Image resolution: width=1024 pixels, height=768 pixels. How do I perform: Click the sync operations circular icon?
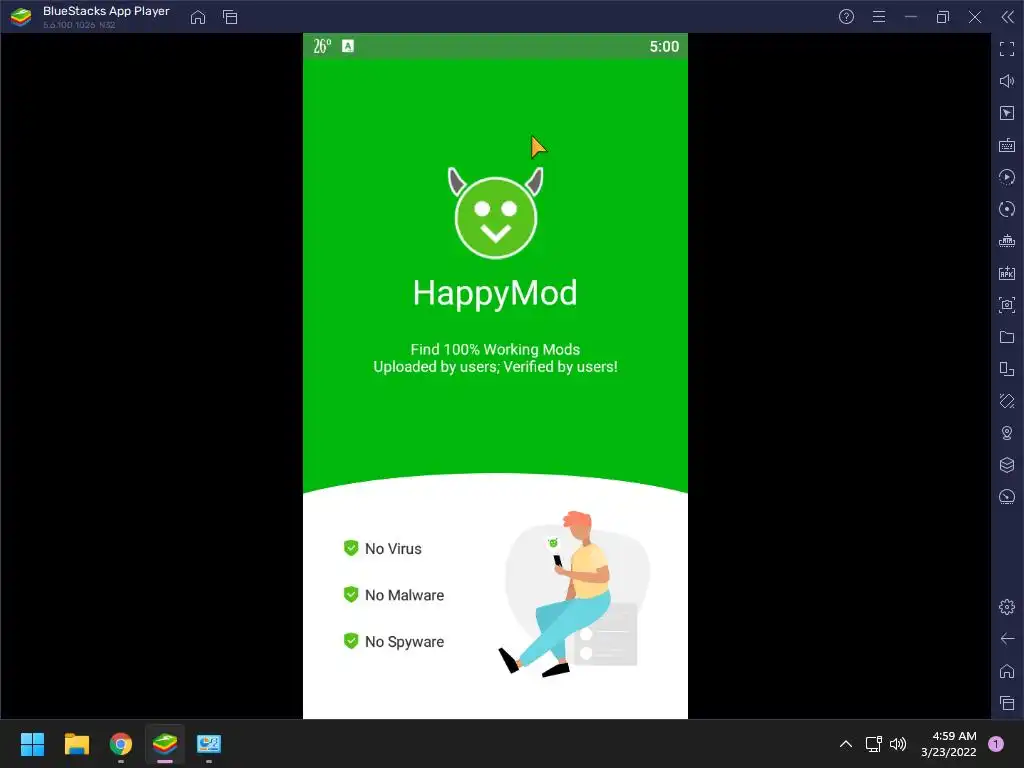pos(1007,209)
